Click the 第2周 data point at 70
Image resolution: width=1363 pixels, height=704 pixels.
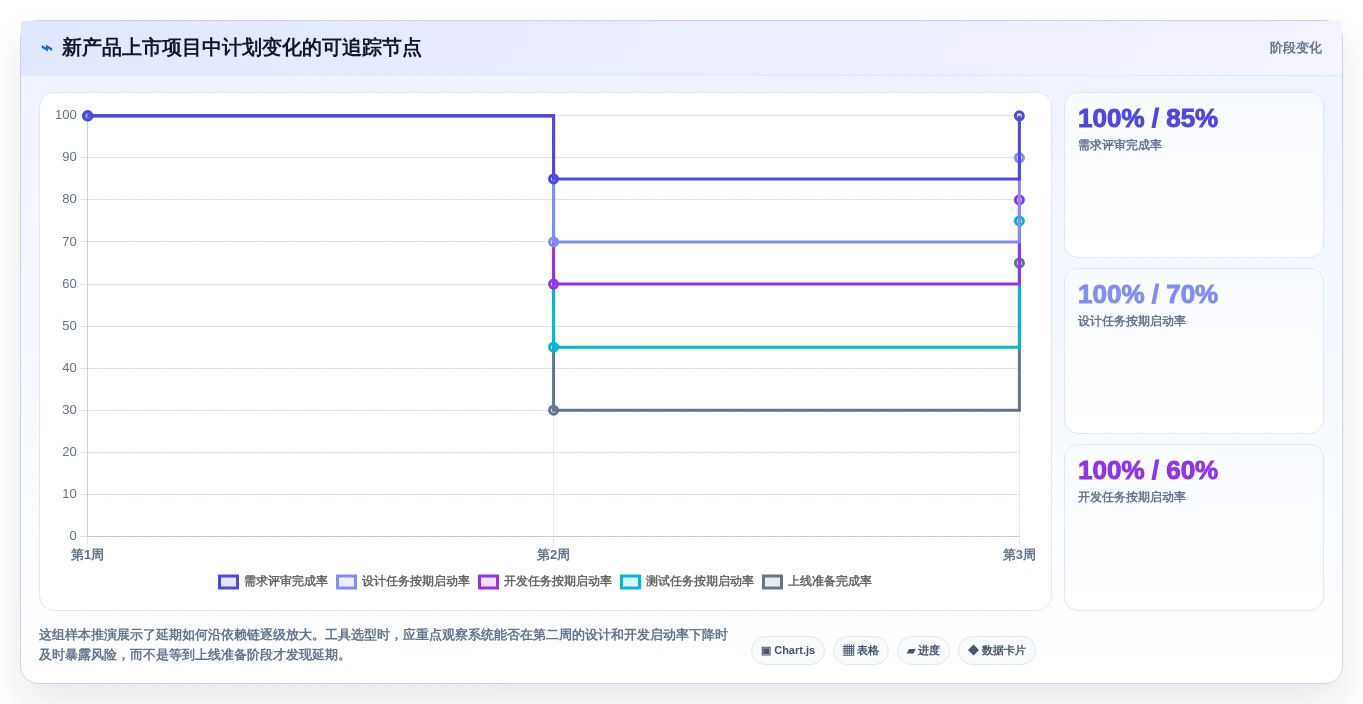tap(553, 242)
